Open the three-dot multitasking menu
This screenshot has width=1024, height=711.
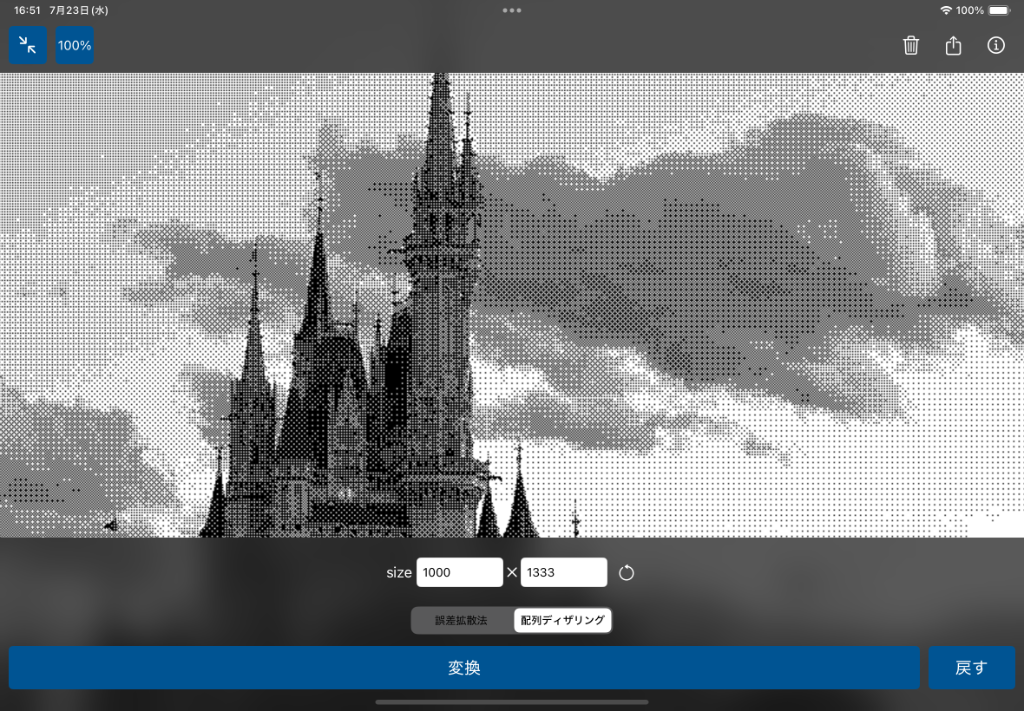512,10
